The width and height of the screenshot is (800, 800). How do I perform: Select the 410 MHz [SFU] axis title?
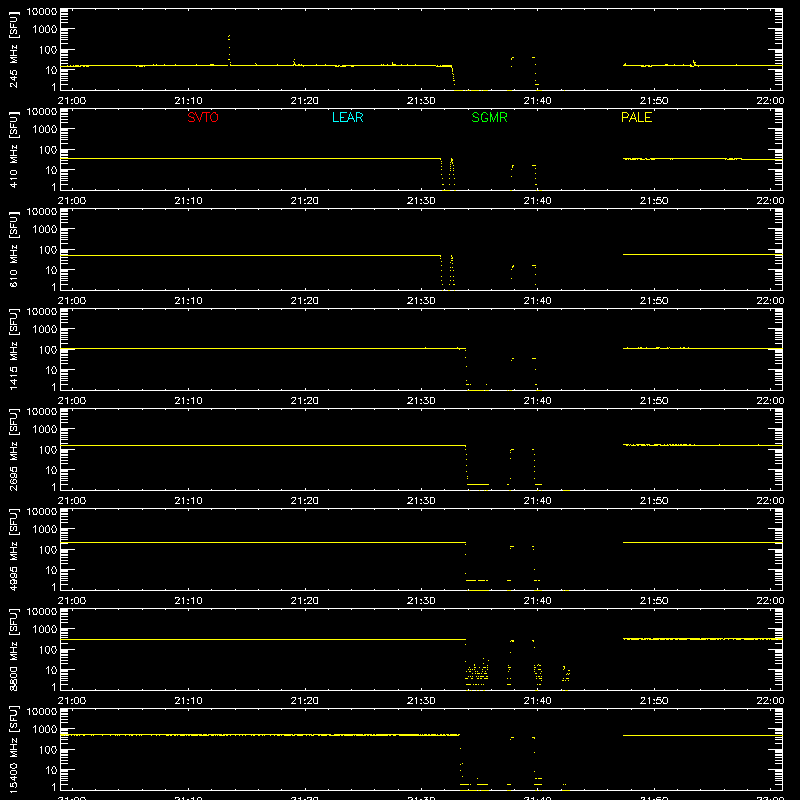pyautogui.click(x=13, y=149)
